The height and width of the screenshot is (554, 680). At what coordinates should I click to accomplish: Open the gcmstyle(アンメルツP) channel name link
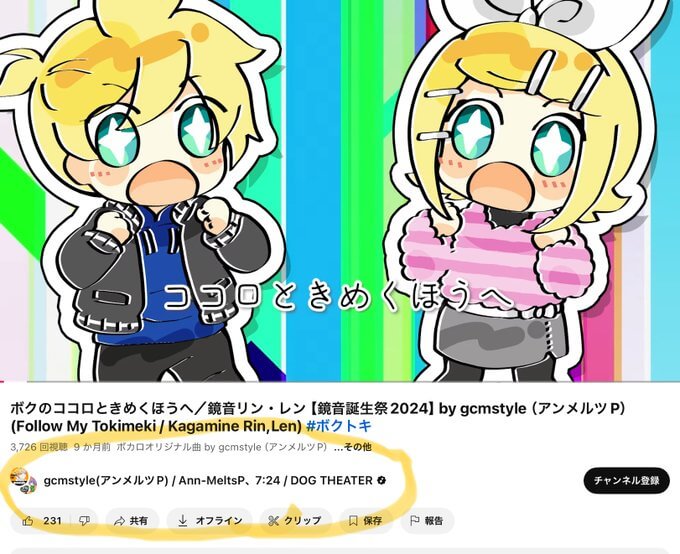pyautogui.click(x=106, y=480)
